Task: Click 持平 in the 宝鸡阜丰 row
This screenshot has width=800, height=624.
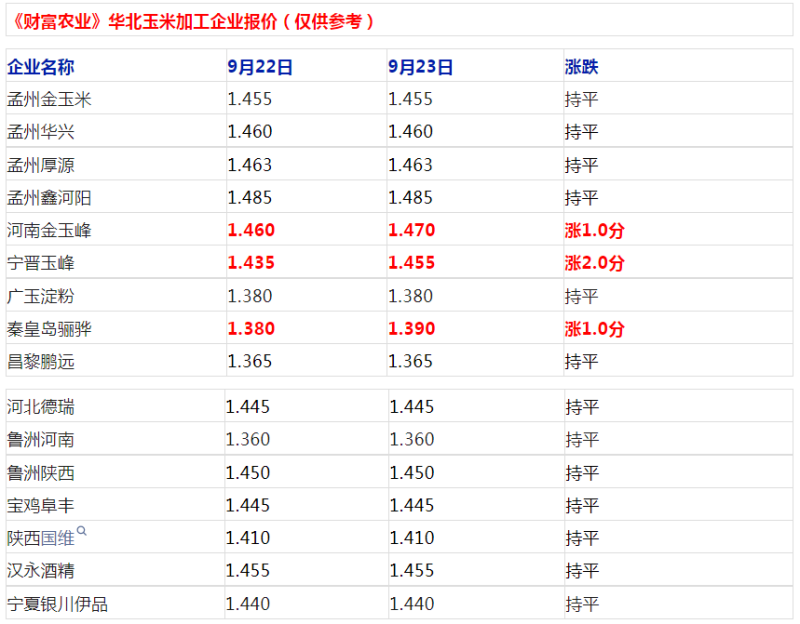Action: pos(582,505)
